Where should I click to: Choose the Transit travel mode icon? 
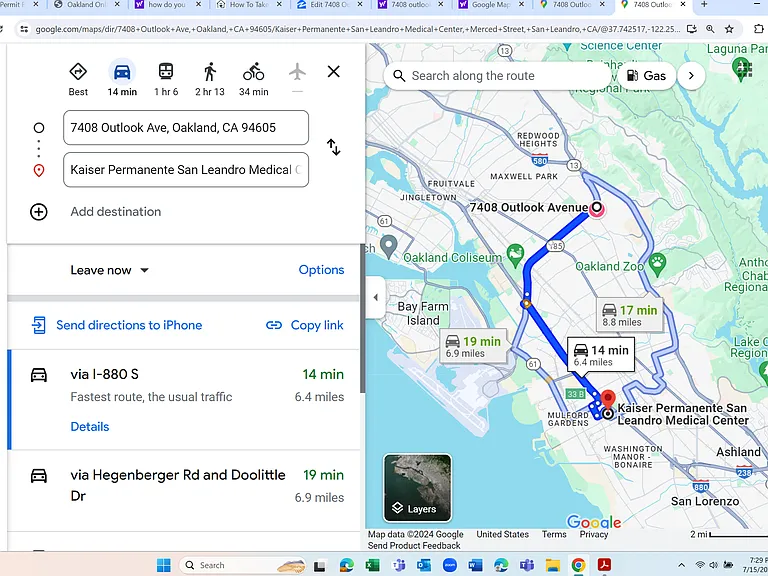point(166,72)
